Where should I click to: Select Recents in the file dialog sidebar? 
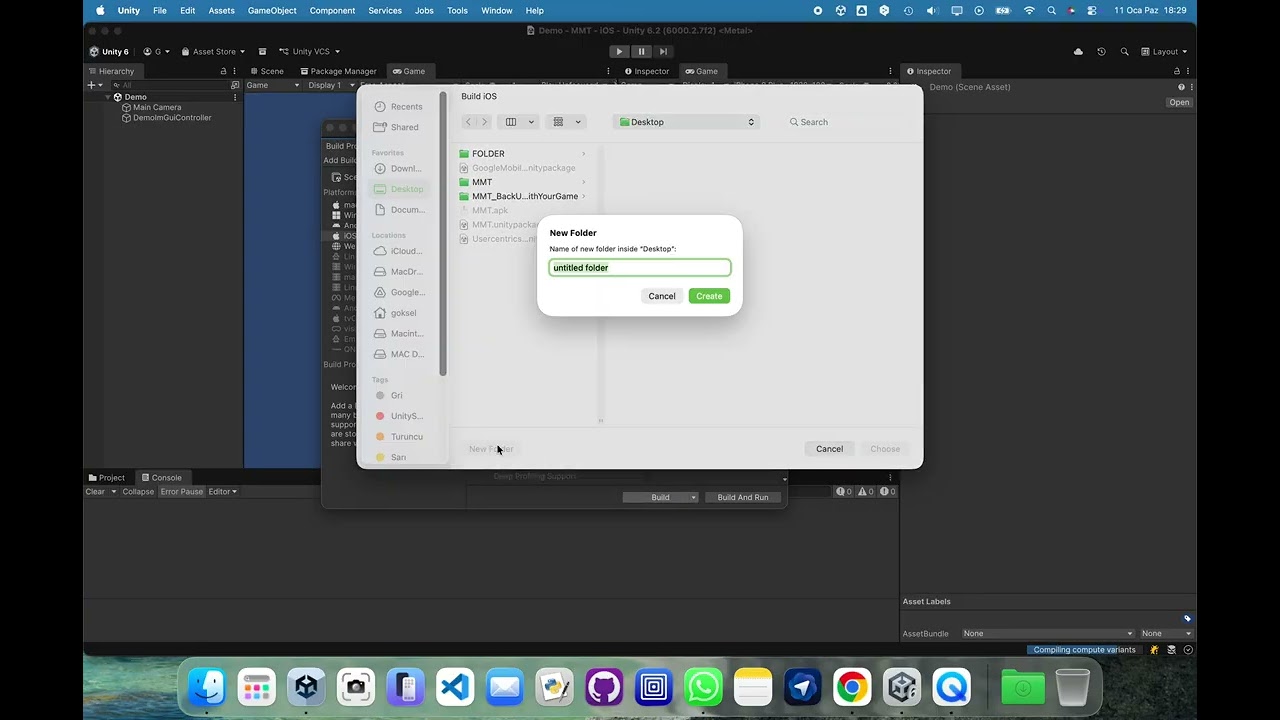pyautogui.click(x=398, y=107)
